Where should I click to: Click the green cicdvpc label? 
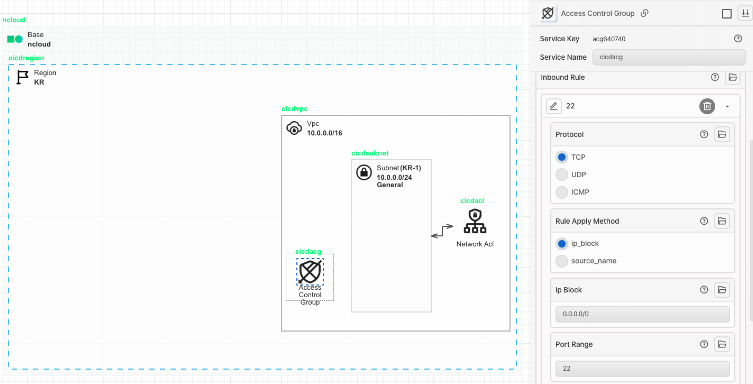point(294,109)
